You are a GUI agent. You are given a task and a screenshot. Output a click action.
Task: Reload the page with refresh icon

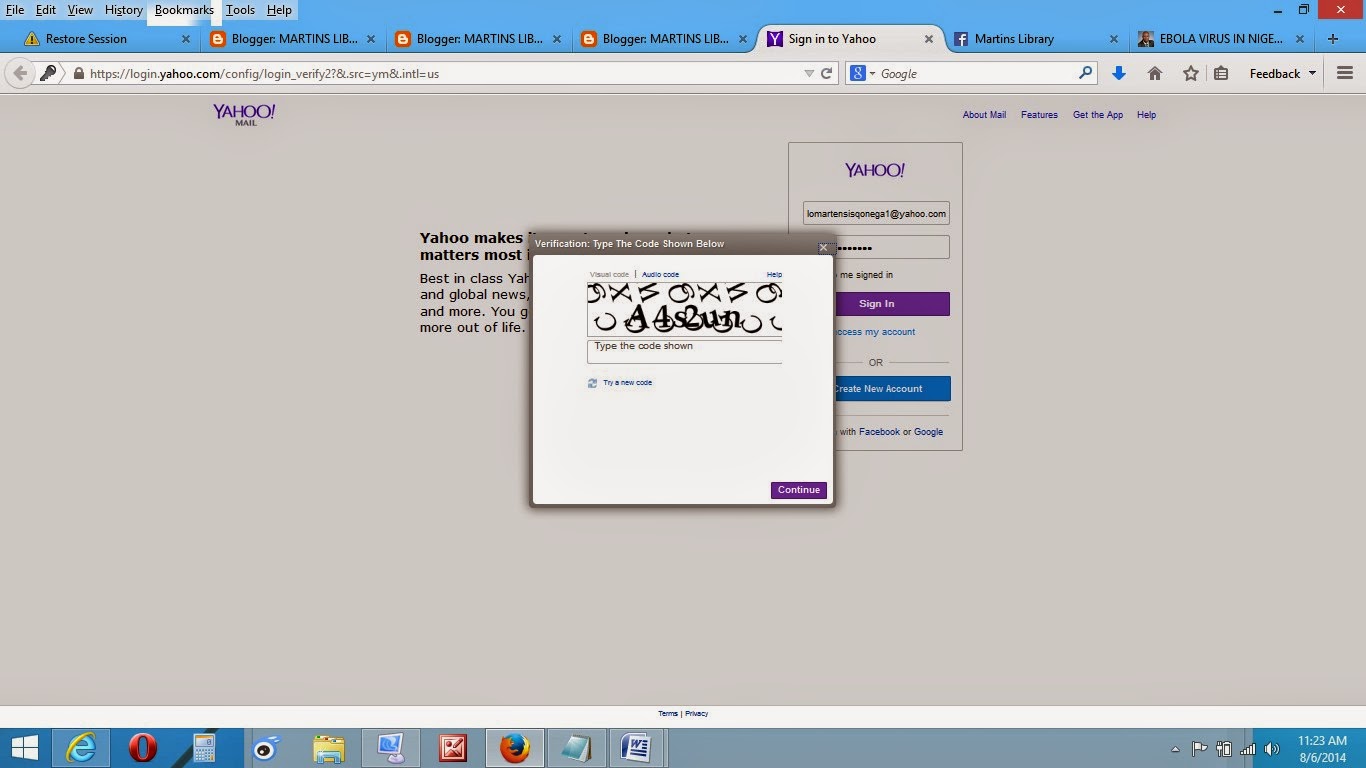(827, 73)
